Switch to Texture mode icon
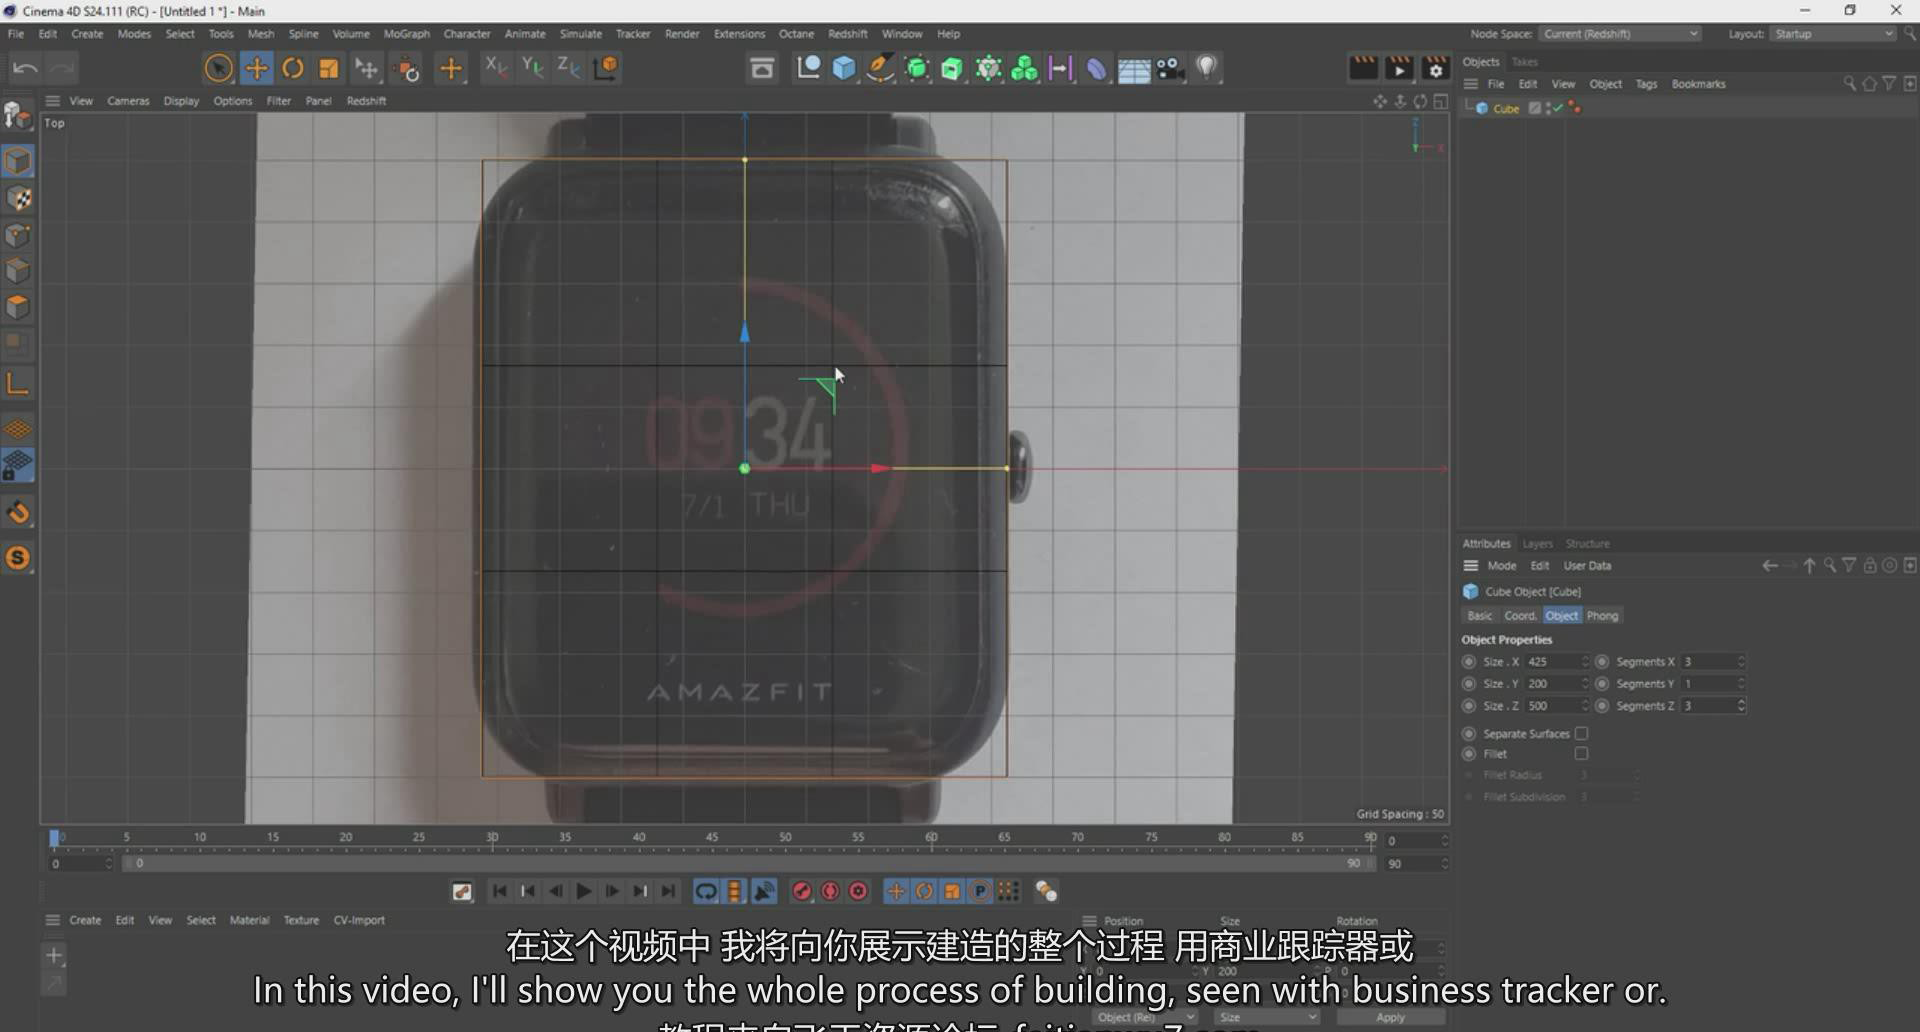This screenshot has height=1032, width=1920. [18, 198]
